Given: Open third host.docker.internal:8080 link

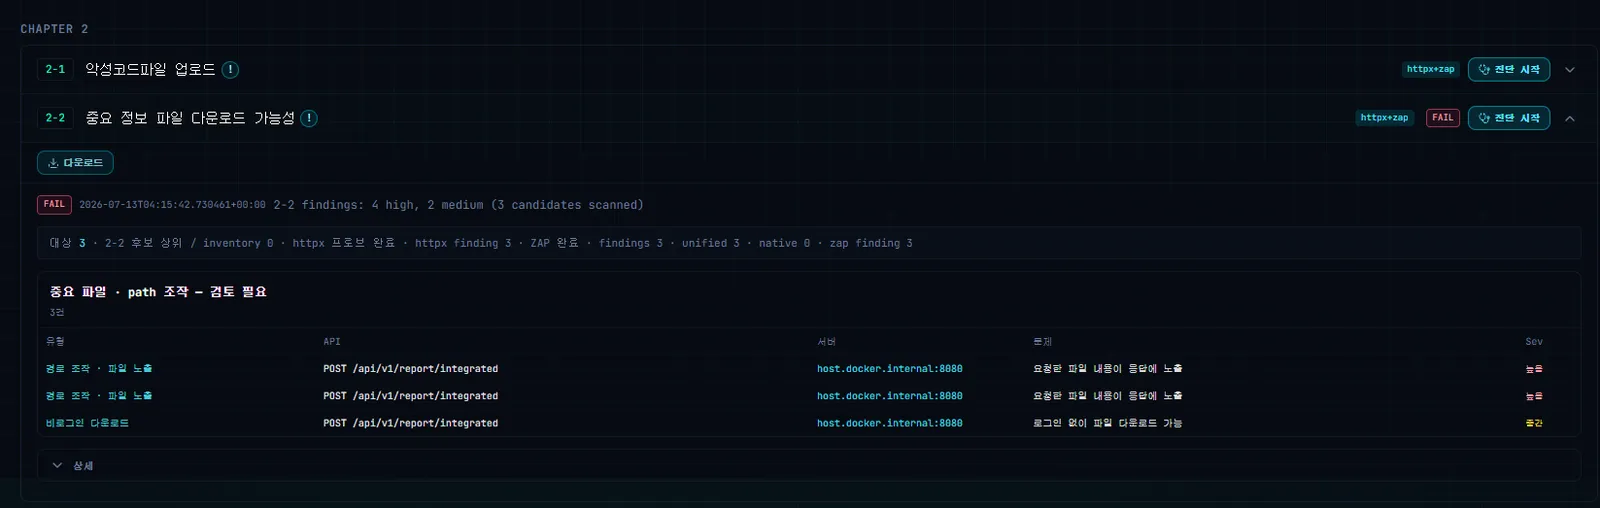Looking at the screenshot, I should (889, 423).
